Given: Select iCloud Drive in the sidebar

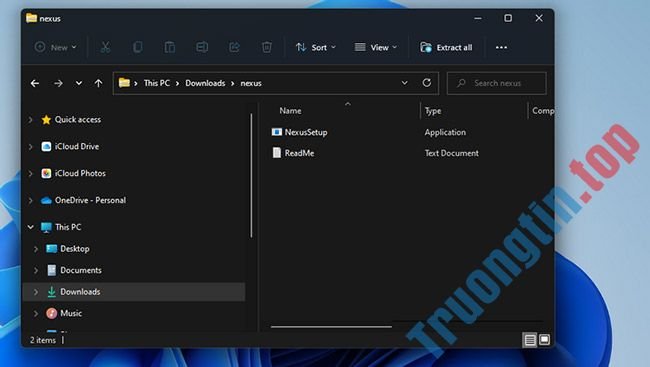Looking at the screenshot, I should [x=77, y=146].
